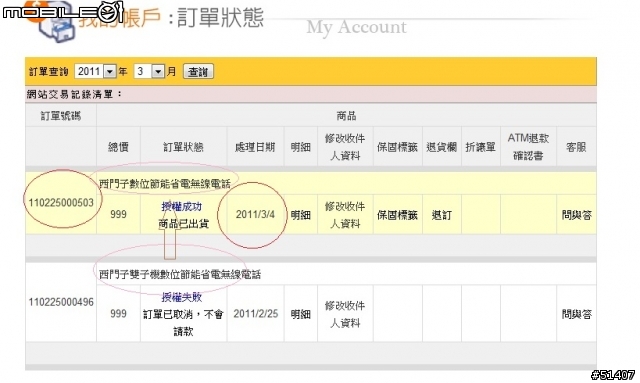Click price 999 of the shipped order
Viewport: 640px width, 383px height.
coord(118,214)
